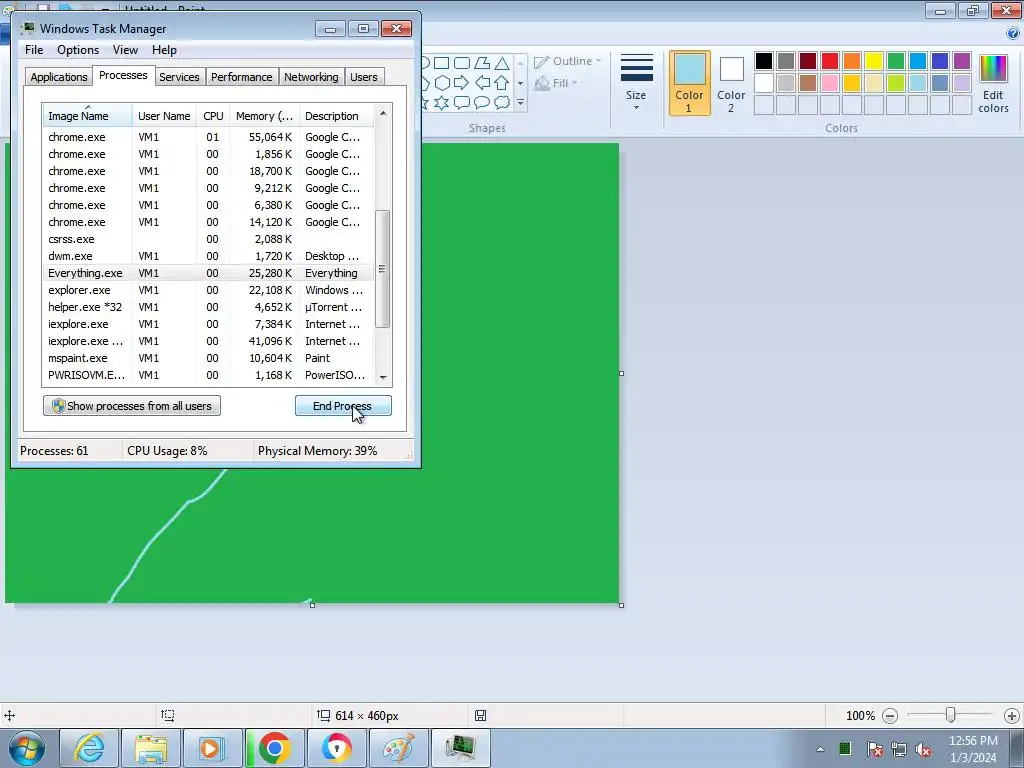Viewport: 1024px width, 768px height.
Task: Click the taskbar clock showing 12:56 PM
Action: click(973, 749)
